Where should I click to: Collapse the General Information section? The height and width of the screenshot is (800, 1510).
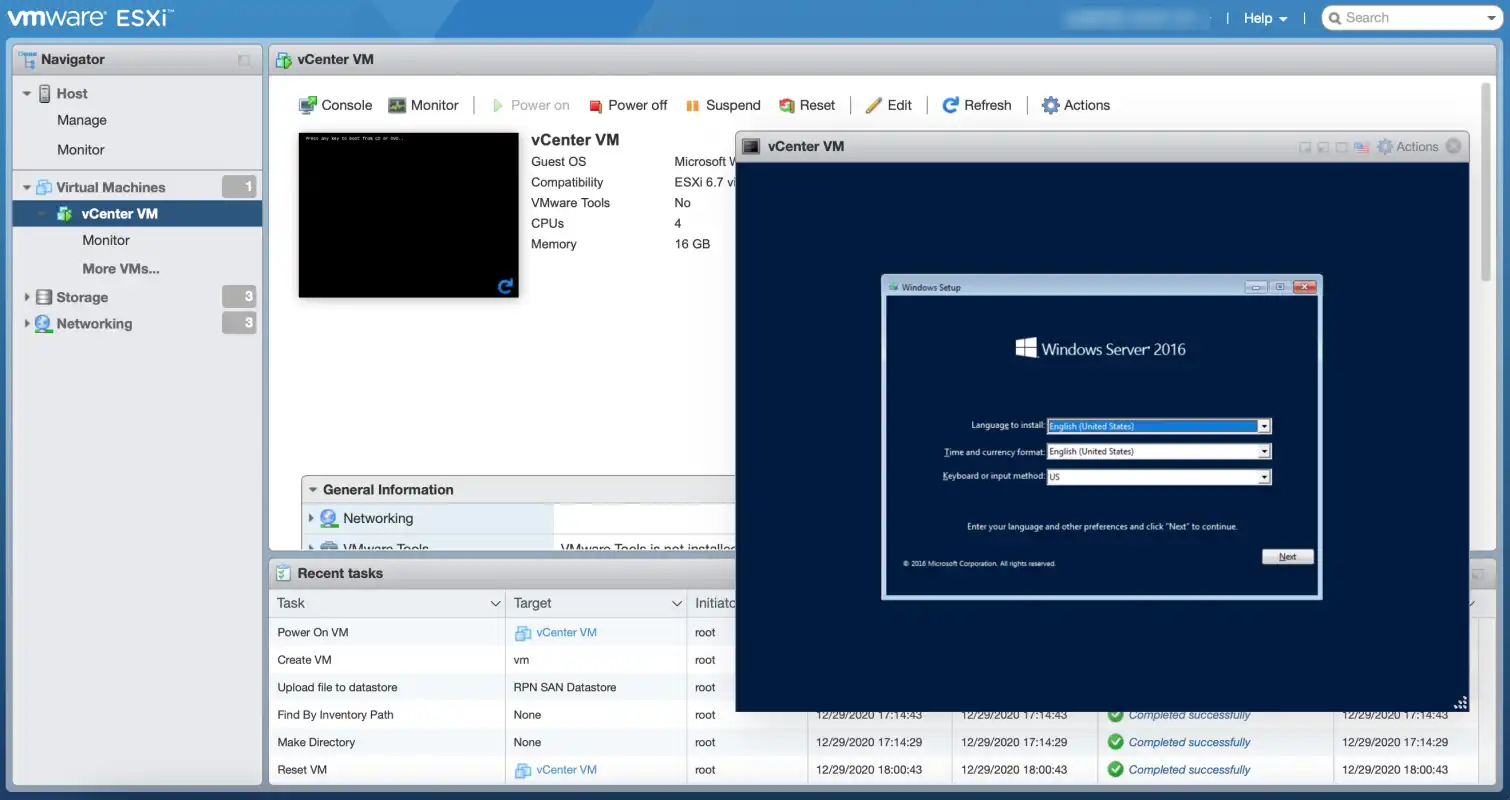point(313,490)
